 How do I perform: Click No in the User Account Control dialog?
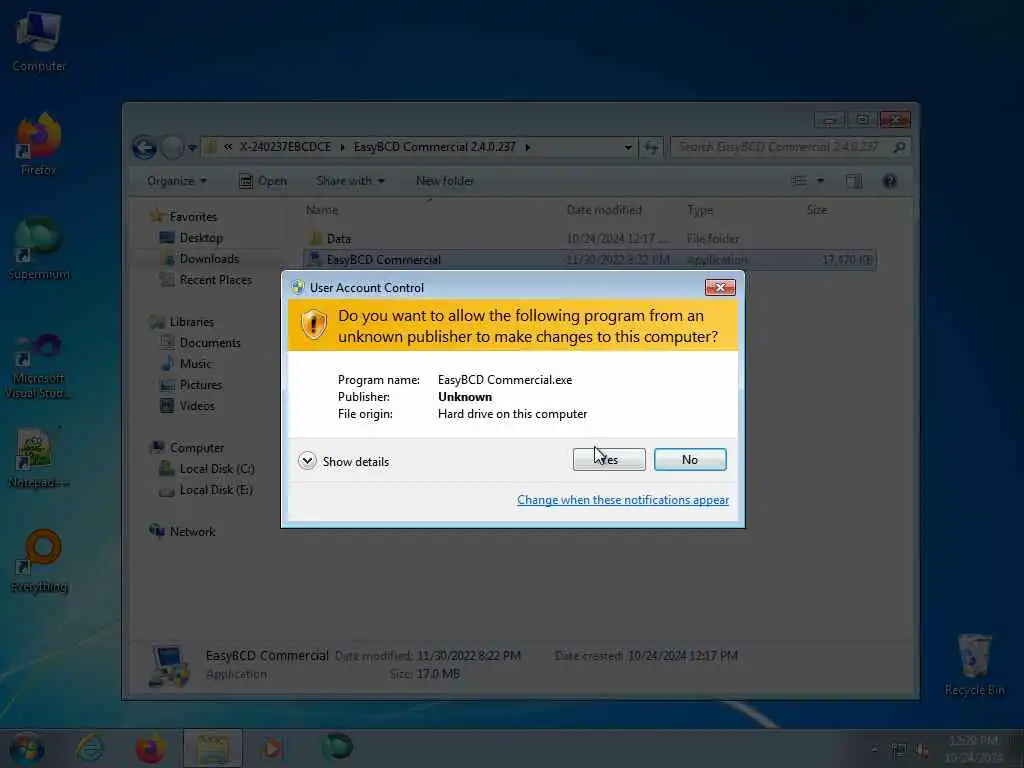pyautogui.click(x=690, y=460)
